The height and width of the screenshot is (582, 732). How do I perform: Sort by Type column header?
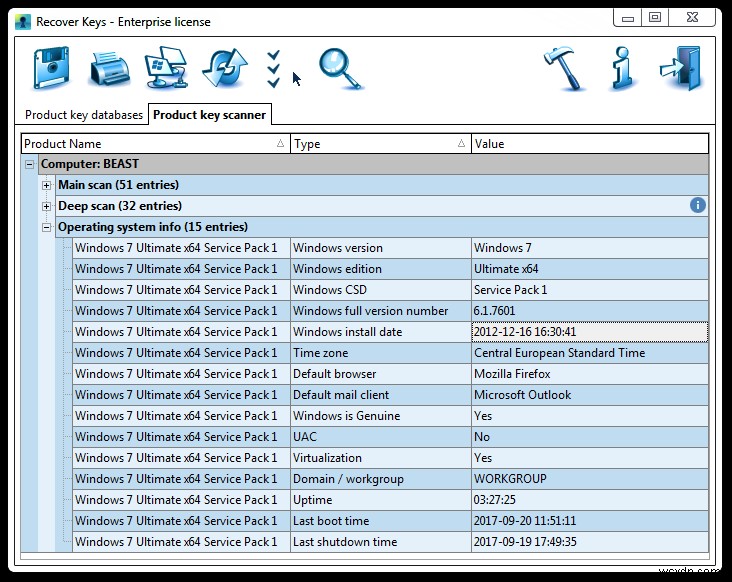coord(380,144)
